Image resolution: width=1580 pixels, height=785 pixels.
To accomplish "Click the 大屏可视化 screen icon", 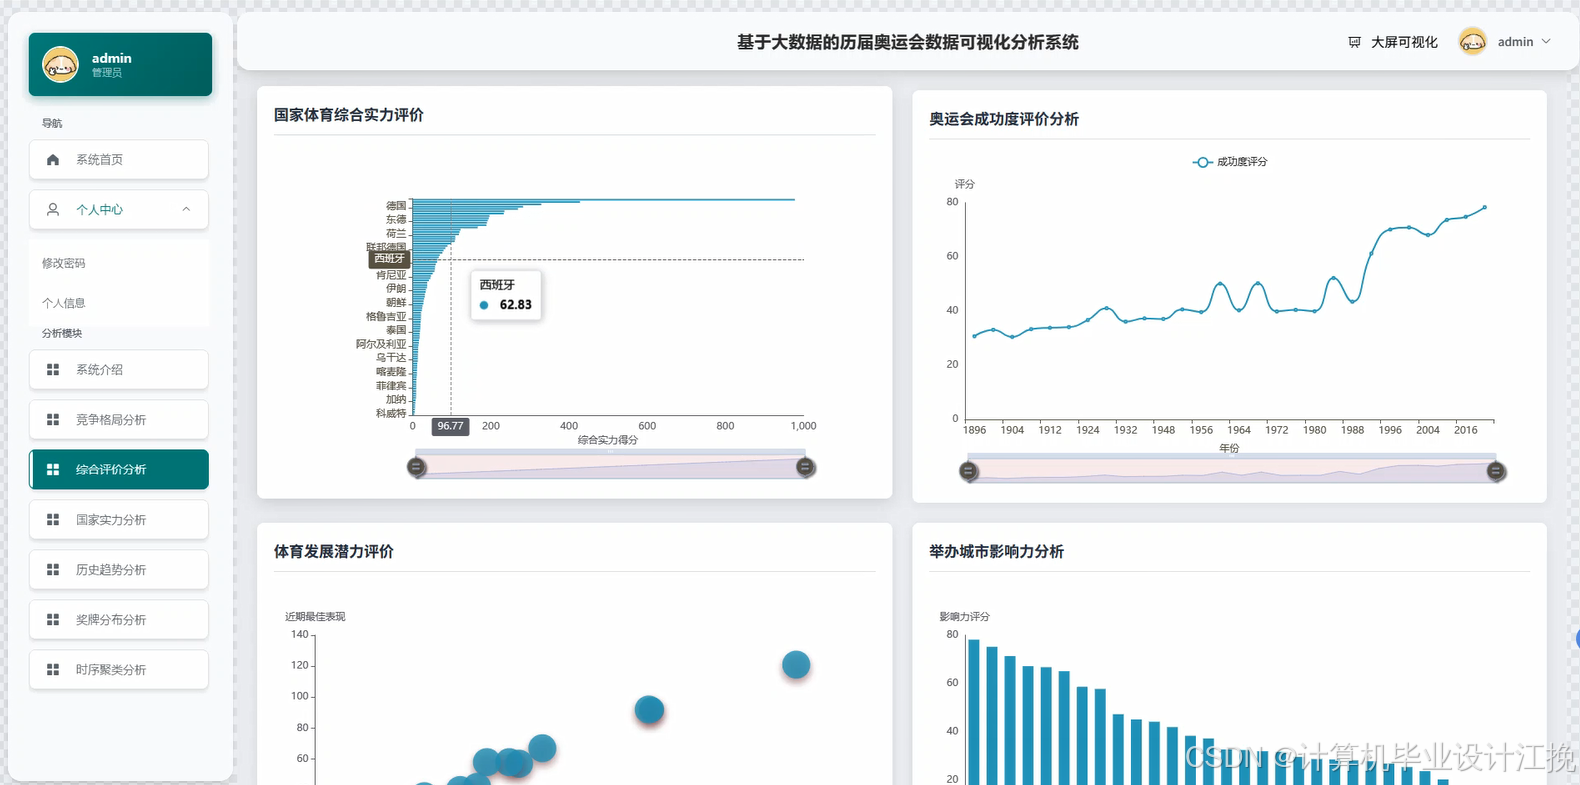I will (1354, 42).
